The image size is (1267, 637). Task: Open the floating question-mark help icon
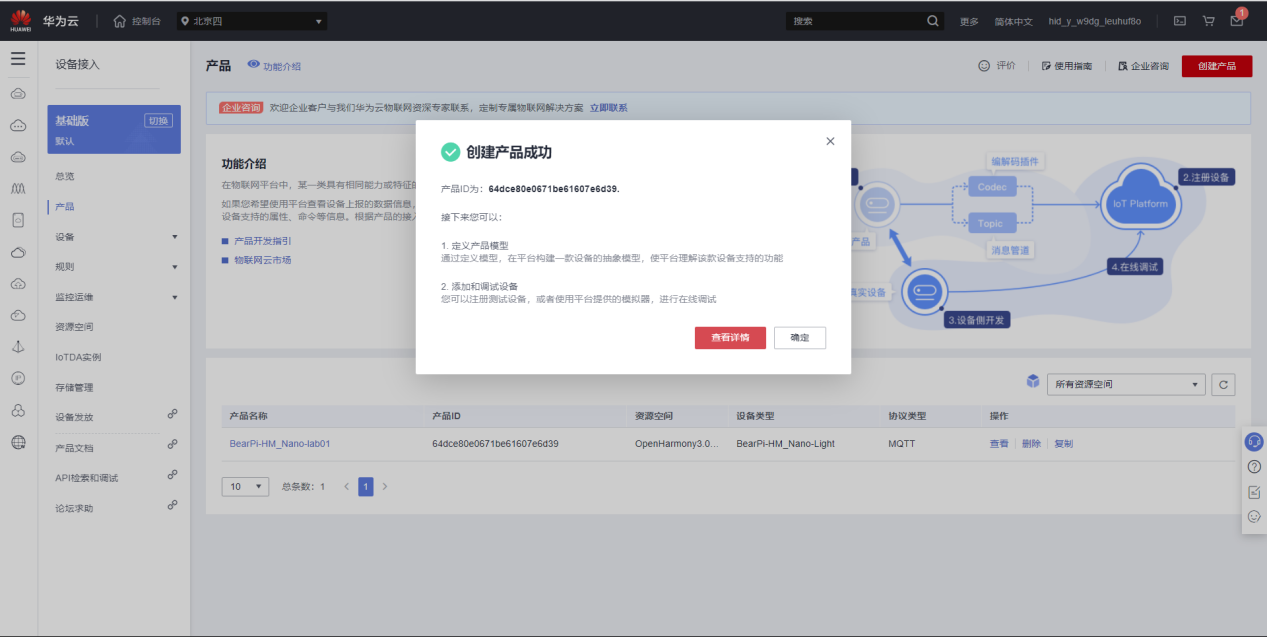[x=1254, y=467]
